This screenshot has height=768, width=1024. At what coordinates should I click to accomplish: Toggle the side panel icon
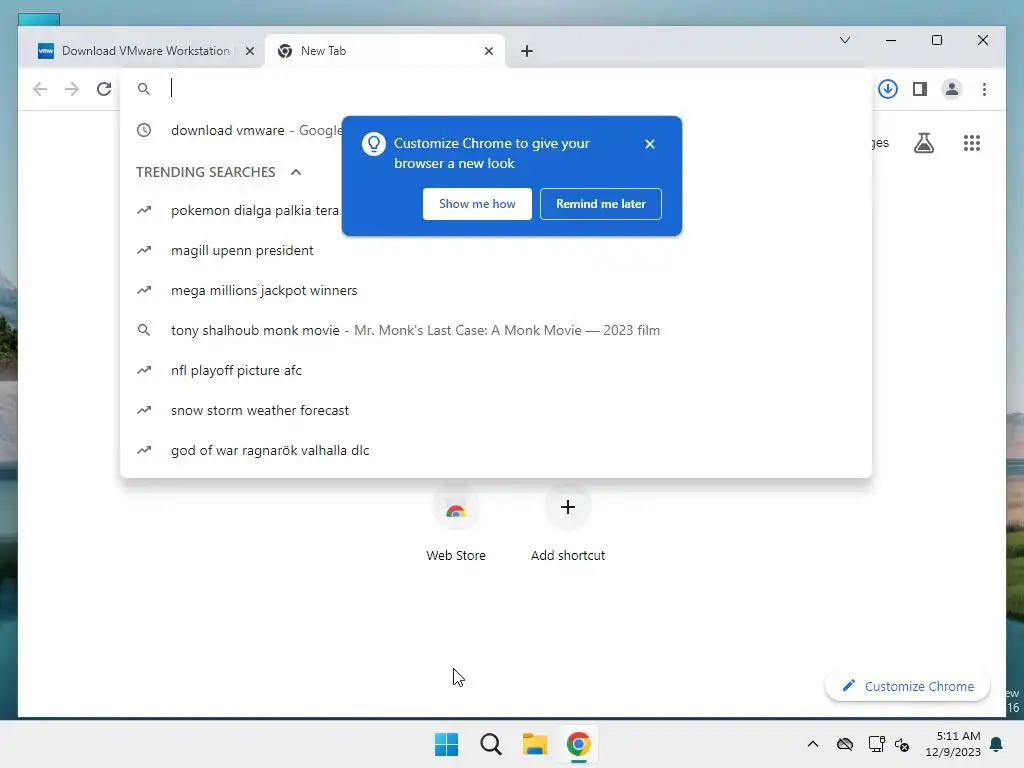point(920,89)
